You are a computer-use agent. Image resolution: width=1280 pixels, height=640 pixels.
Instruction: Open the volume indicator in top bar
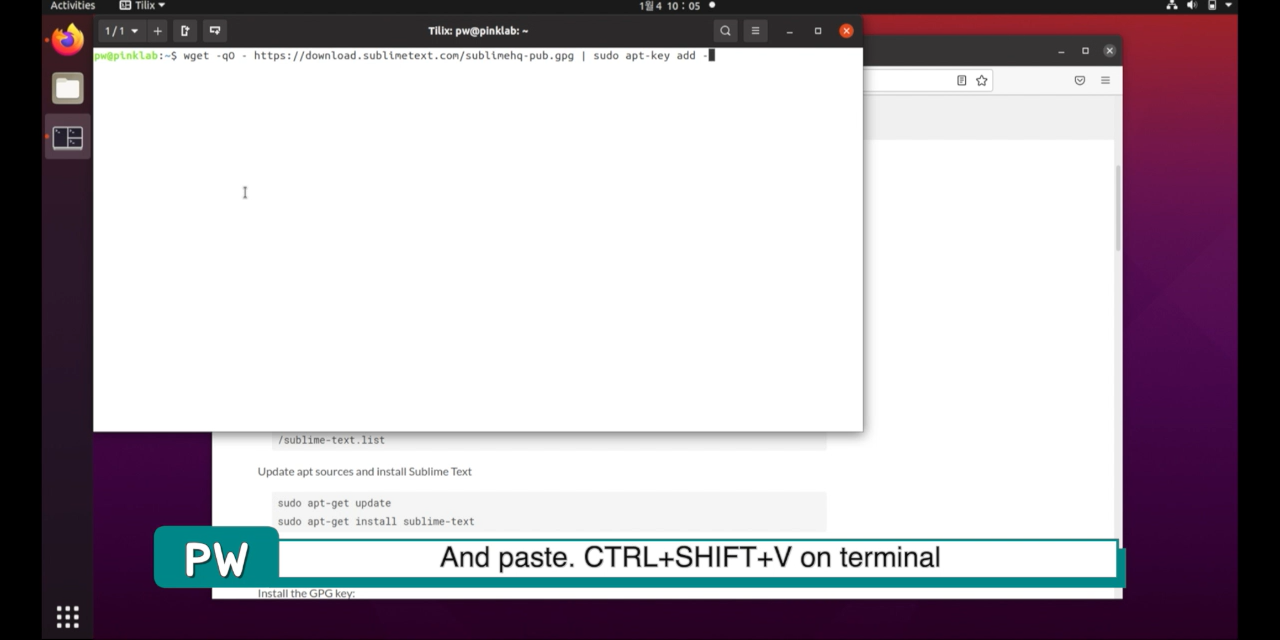coord(1192,6)
